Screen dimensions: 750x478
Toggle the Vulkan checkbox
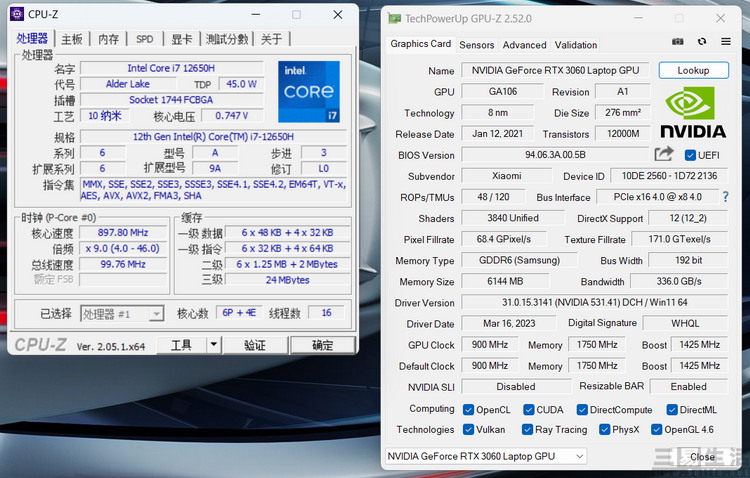click(x=468, y=430)
